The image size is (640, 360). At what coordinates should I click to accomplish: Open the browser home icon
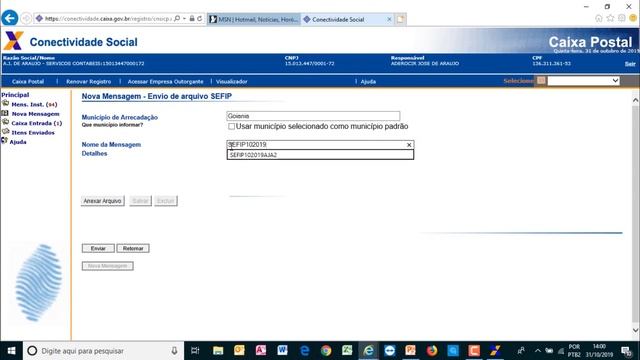pyautogui.click(x=598, y=18)
